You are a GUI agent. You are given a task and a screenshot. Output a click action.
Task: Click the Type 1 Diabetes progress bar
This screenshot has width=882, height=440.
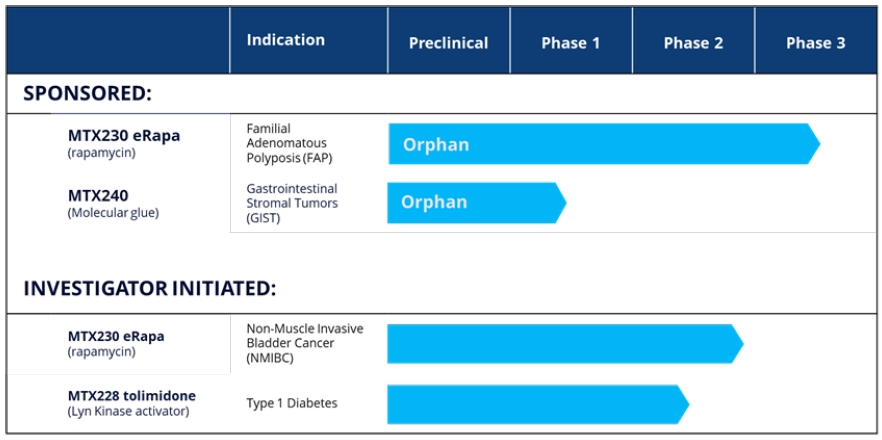tap(536, 404)
